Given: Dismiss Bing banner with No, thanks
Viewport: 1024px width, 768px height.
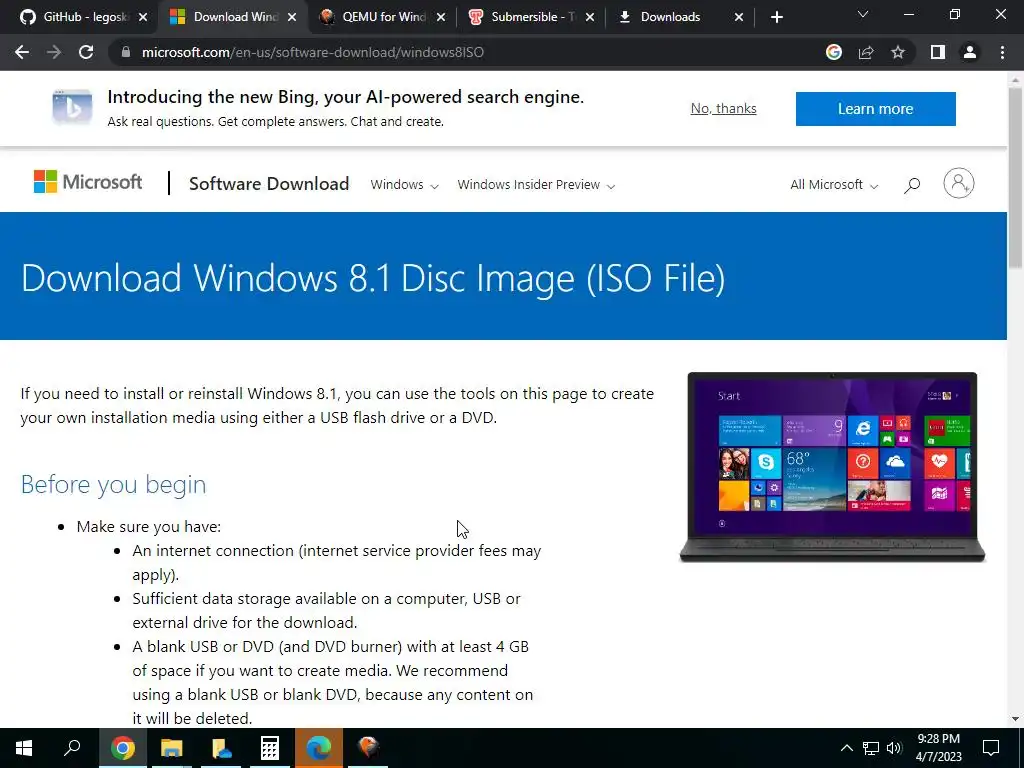Looking at the screenshot, I should (724, 108).
